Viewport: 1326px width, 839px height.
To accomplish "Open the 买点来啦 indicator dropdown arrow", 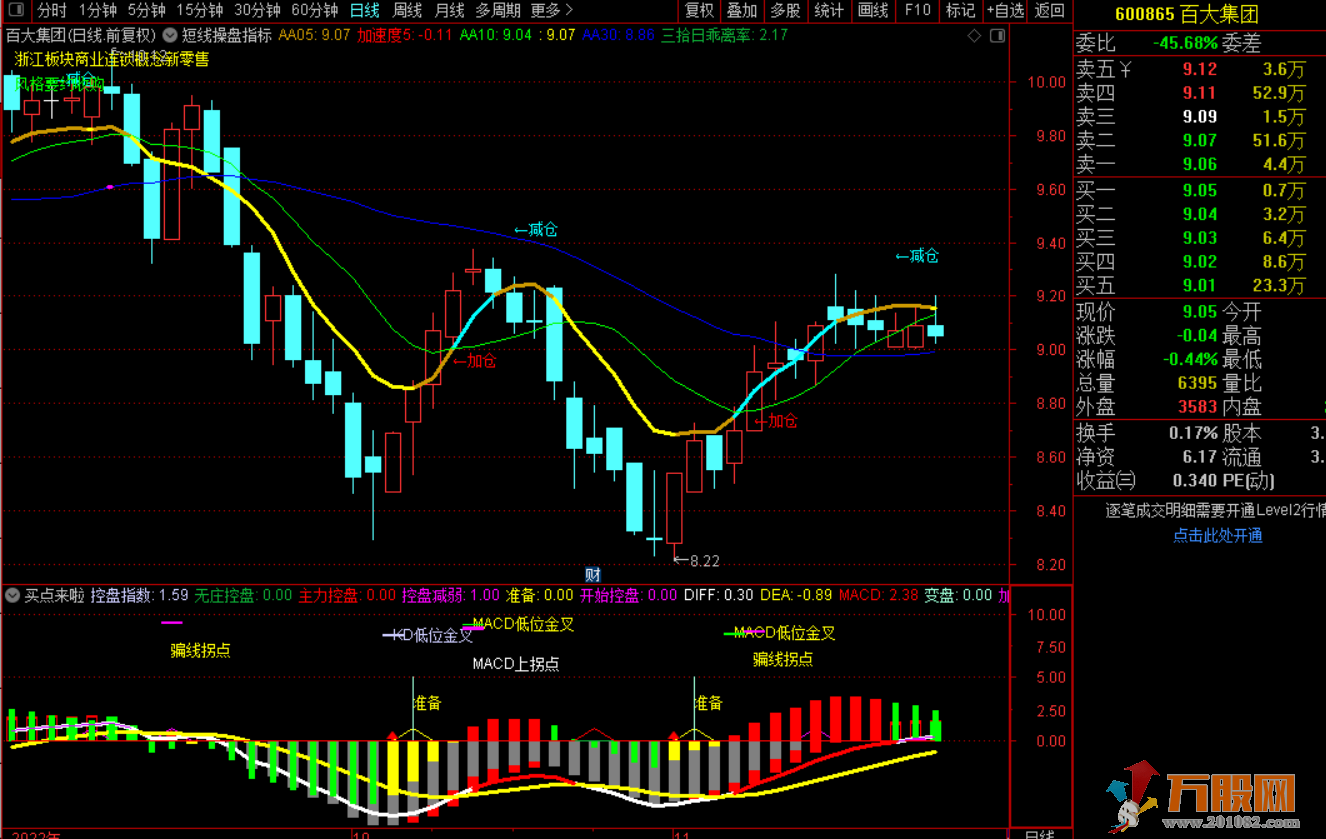I will 12,595.
